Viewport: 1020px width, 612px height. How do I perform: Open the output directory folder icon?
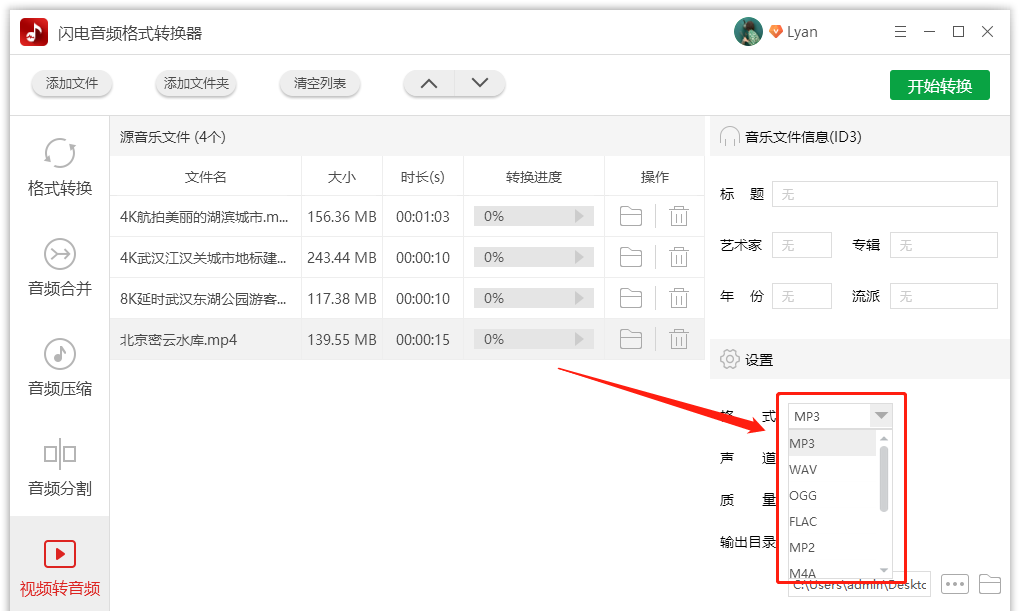pos(989,583)
